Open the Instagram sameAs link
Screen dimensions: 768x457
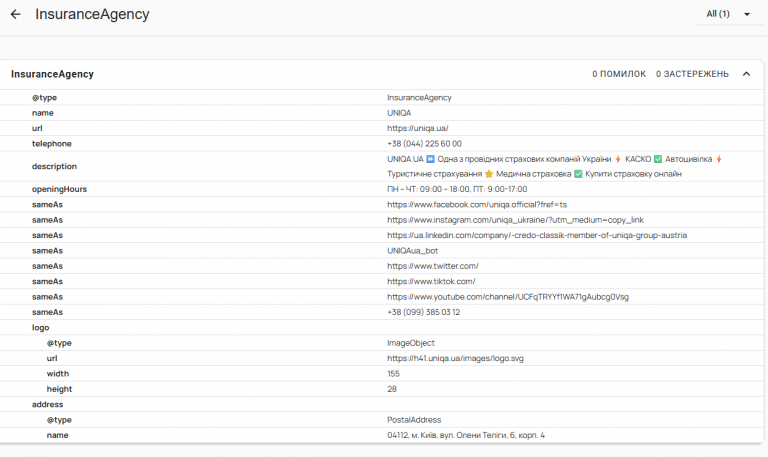pos(515,220)
